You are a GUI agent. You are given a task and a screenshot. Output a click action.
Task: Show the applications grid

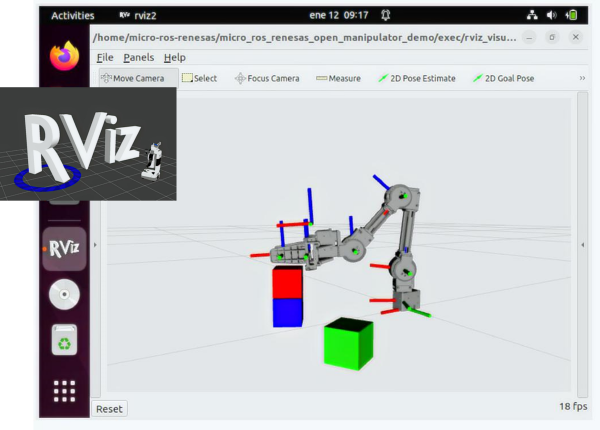tap(64, 391)
